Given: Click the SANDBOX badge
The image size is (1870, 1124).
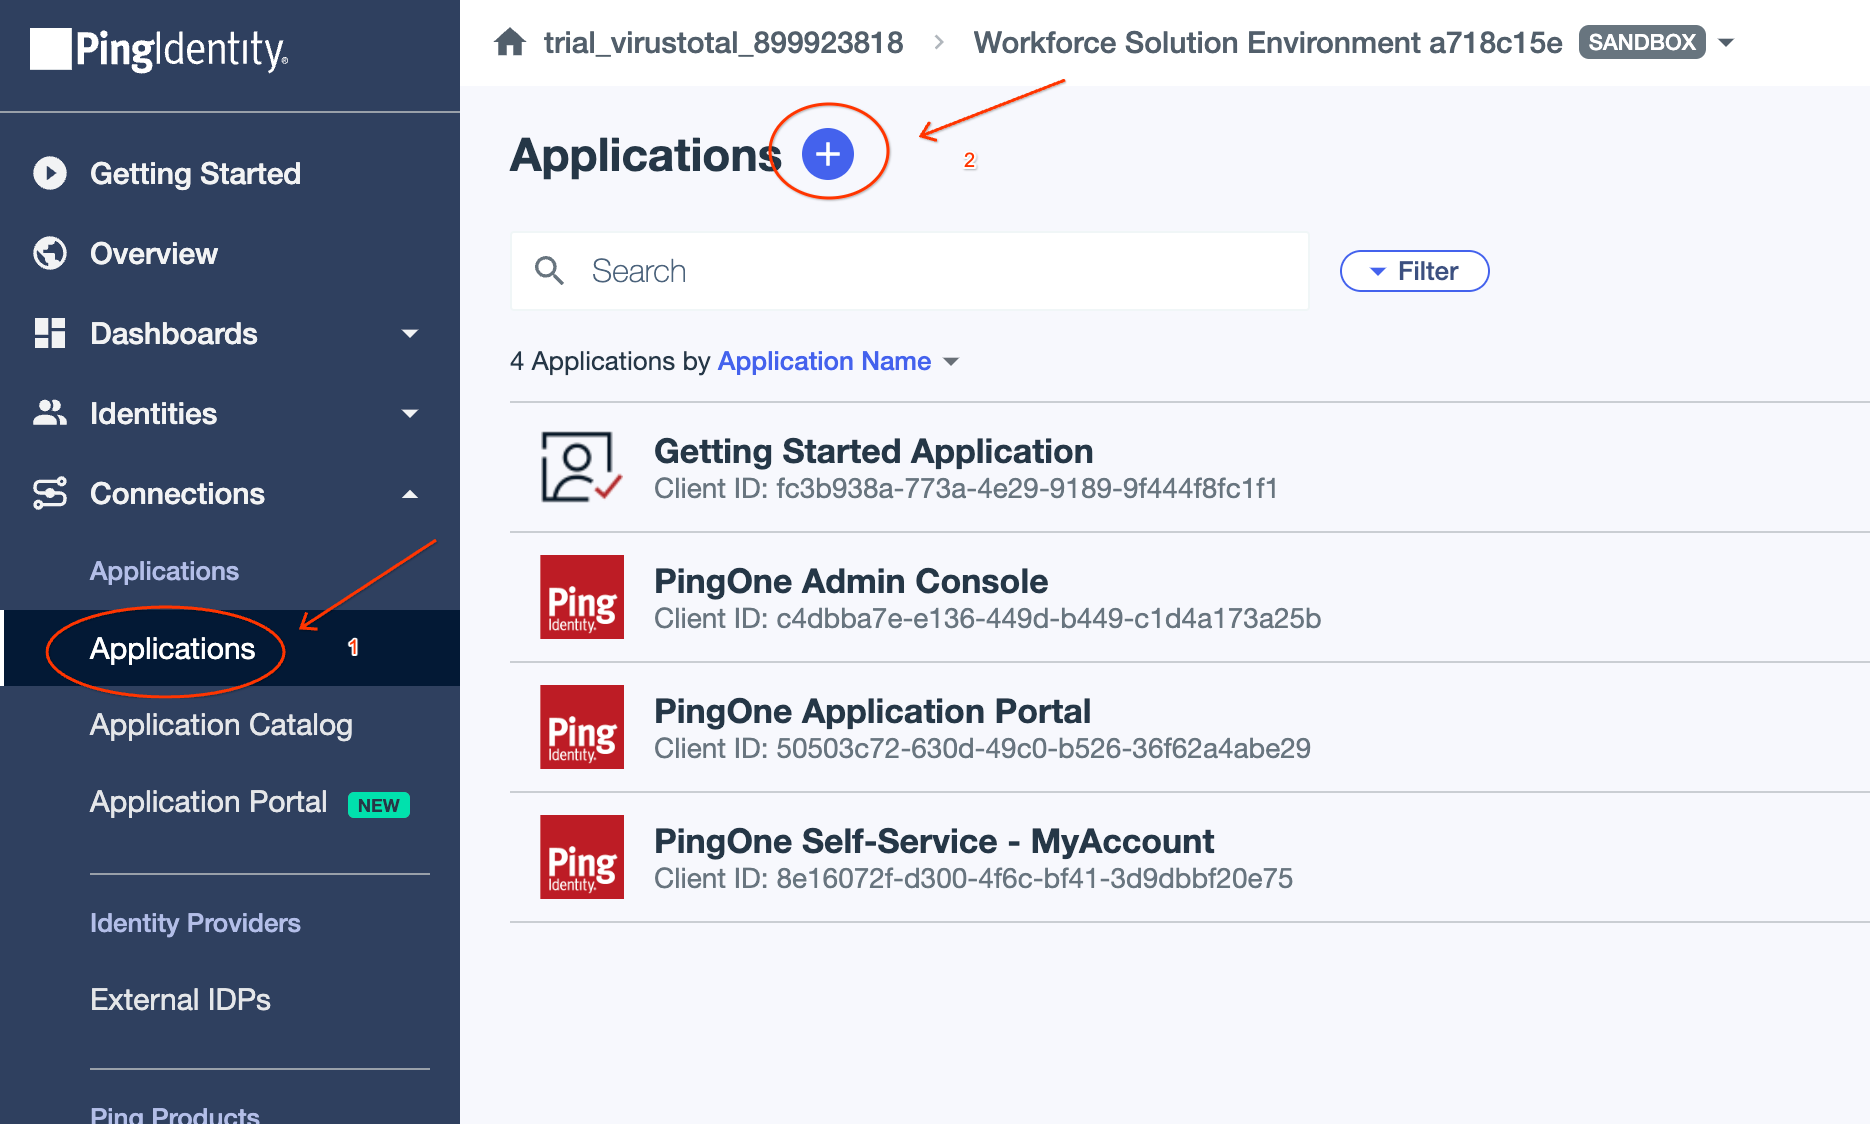Looking at the screenshot, I should (x=1642, y=42).
